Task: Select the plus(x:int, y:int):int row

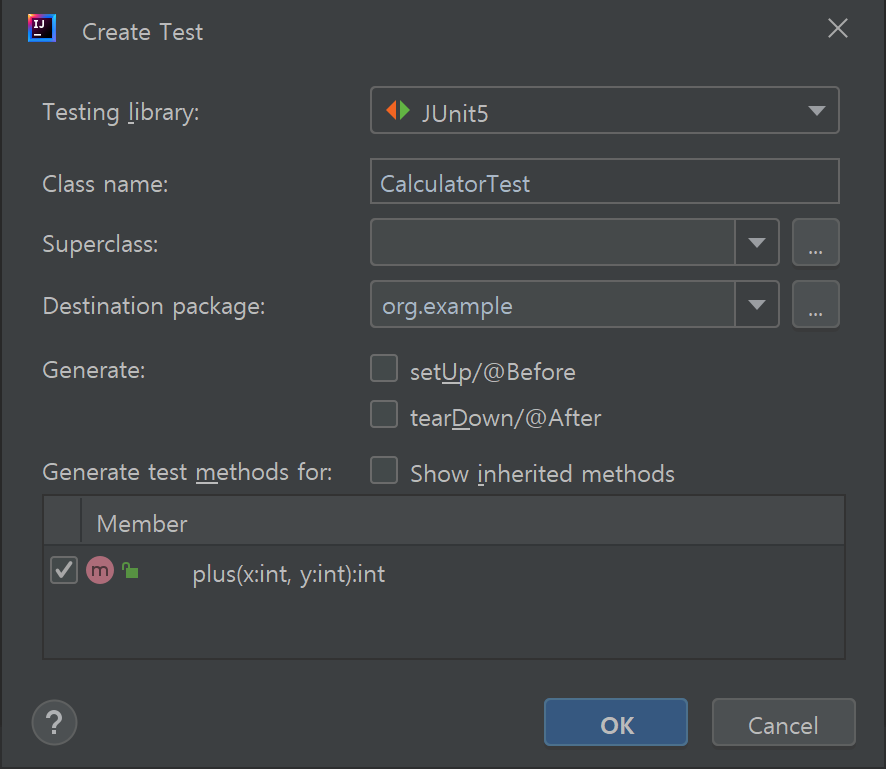Action: click(x=289, y=574)
